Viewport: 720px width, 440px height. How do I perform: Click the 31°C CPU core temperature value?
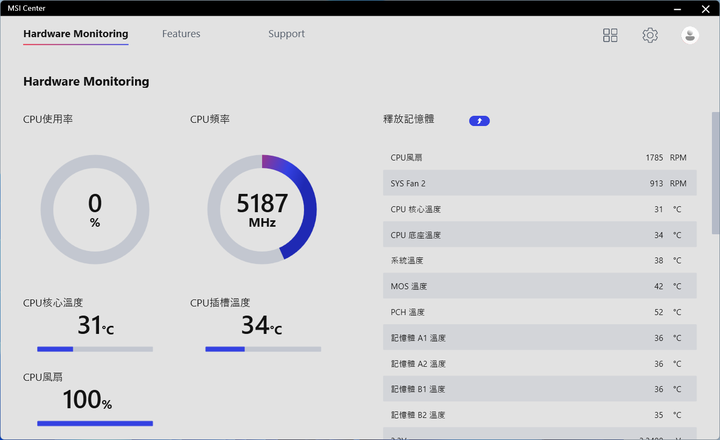pos(96,325)
